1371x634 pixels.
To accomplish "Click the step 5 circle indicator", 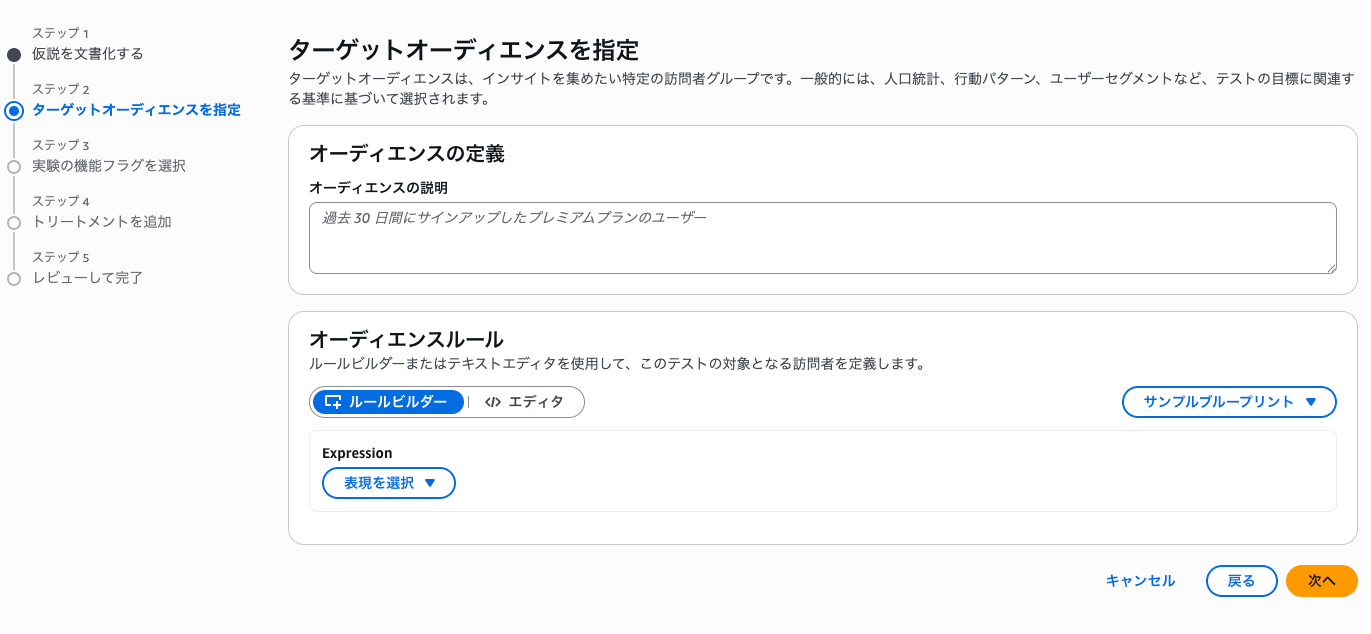I will (14, 279).
